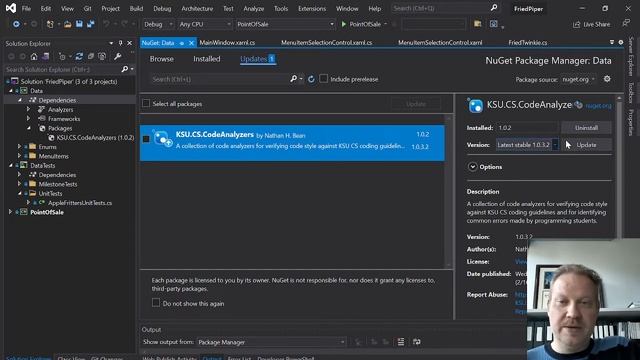The height and width of the screenshot is (360, 640).
Task: Open Properties wrench icon in Solution Explorer
Action: 118,56
